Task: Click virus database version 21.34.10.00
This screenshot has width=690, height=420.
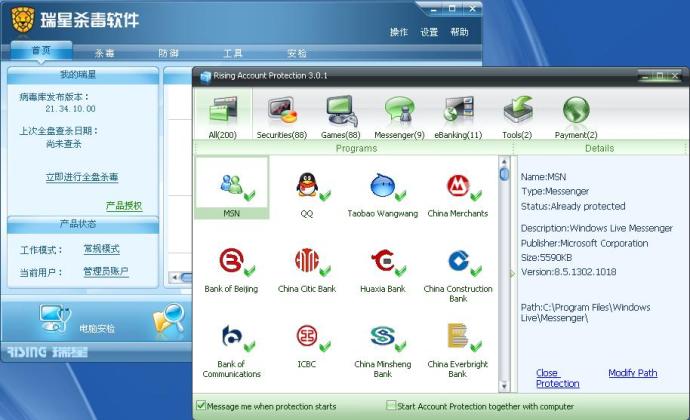Action: coord(70,108)
